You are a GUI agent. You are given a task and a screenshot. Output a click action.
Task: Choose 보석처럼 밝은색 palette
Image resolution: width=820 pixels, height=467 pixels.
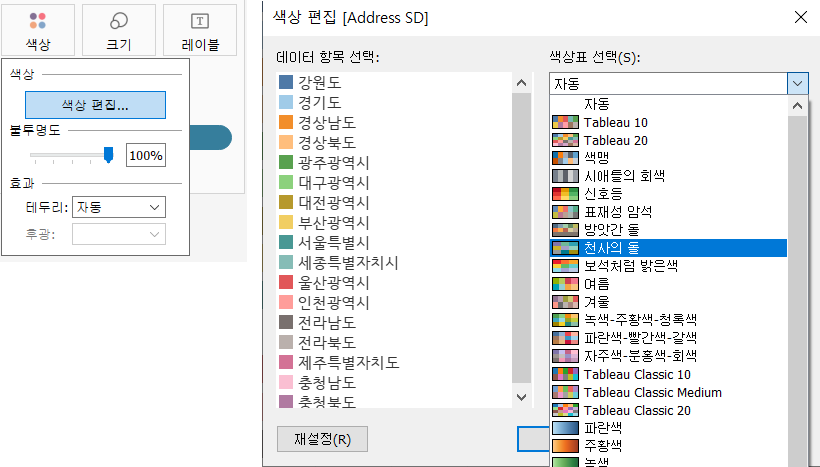point(669,266)
